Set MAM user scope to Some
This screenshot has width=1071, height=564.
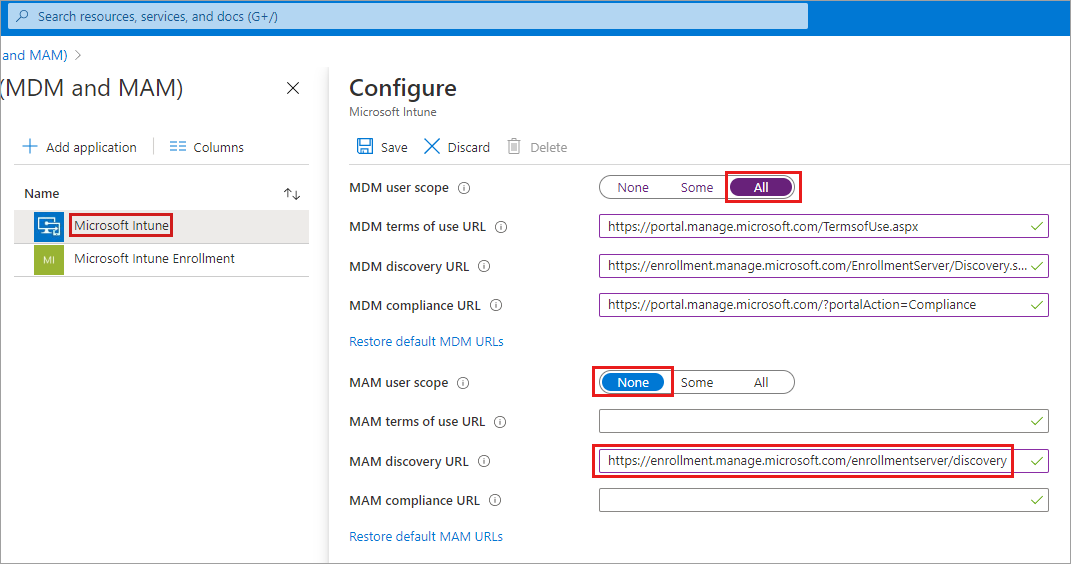pos(697,382)
